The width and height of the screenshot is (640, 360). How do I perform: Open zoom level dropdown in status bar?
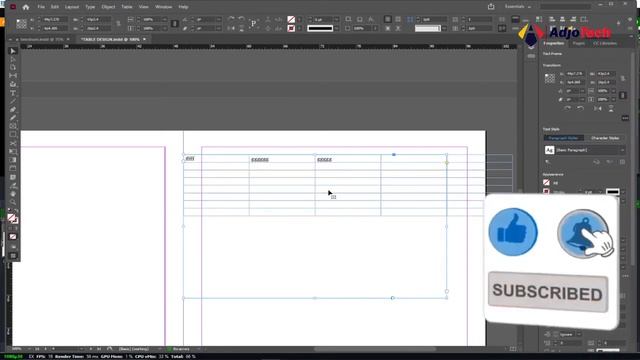coord(29,349)
